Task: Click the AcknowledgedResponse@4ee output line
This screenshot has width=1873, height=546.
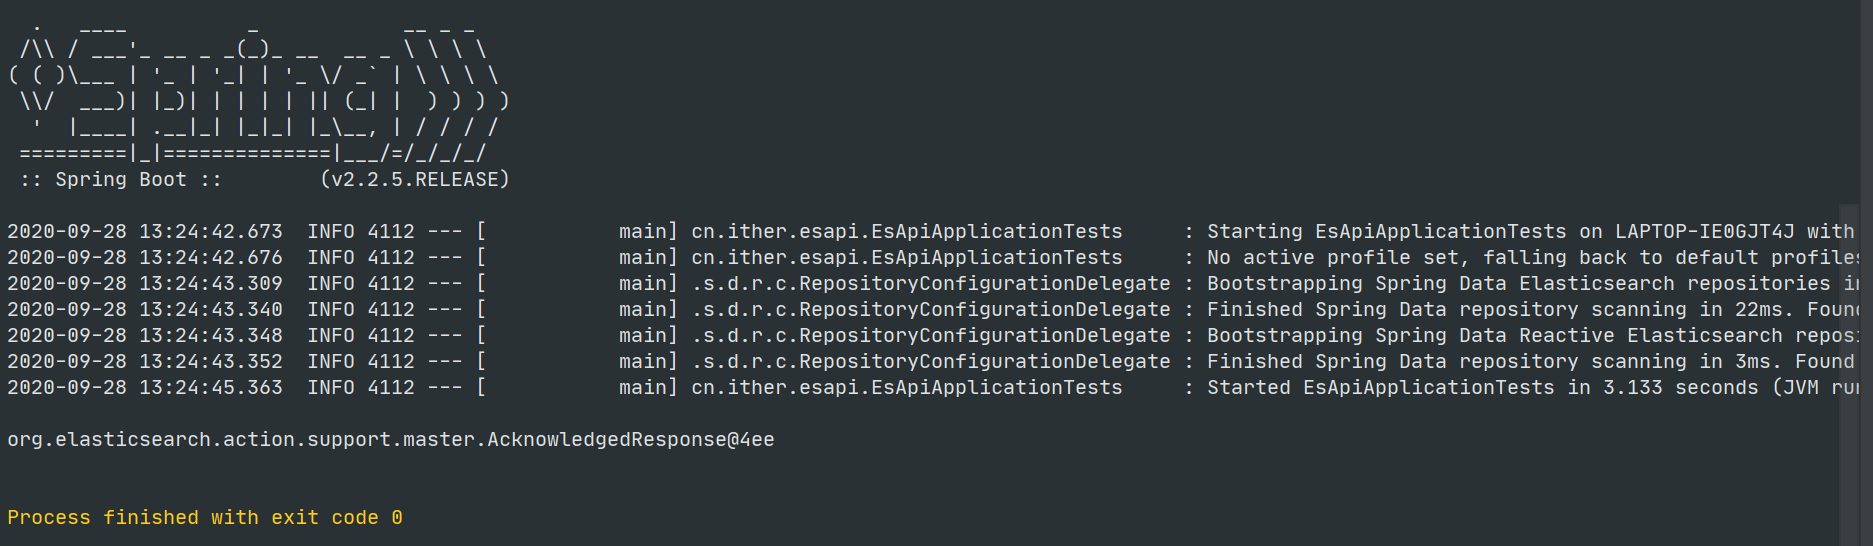Action: (x=390, y=440)
